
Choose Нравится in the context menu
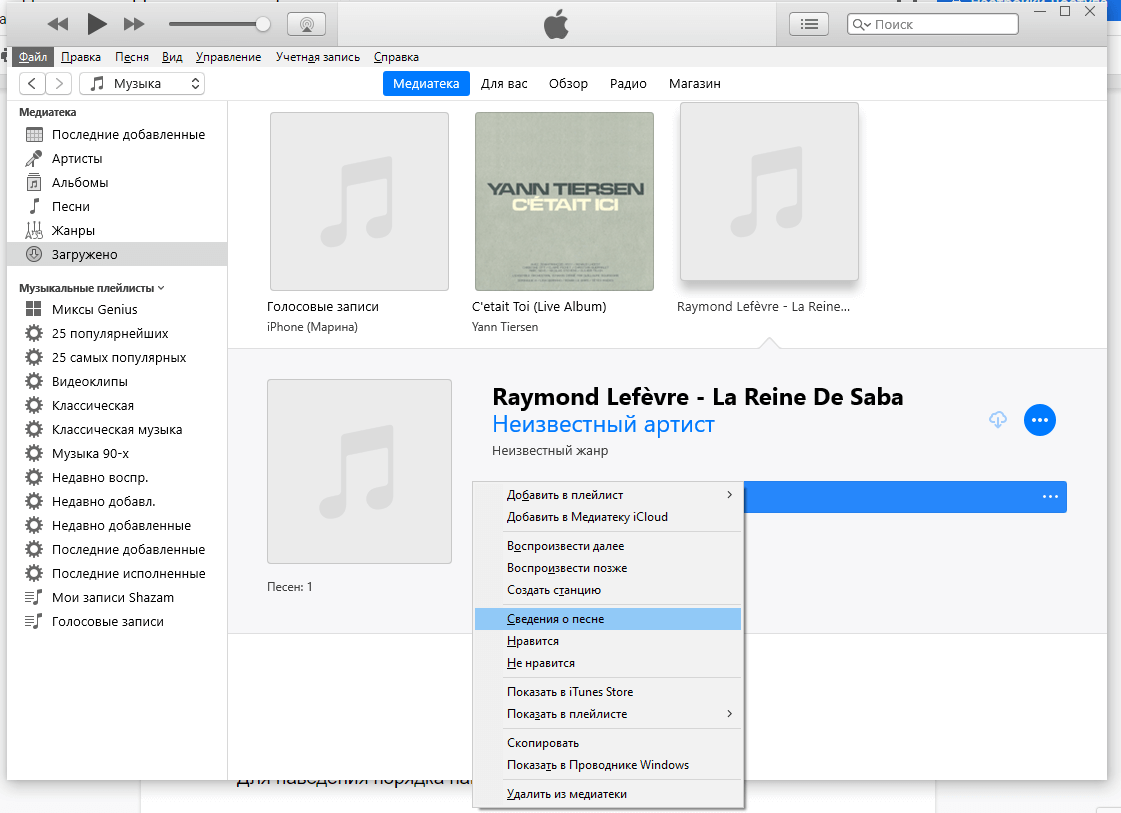[608, 641]
